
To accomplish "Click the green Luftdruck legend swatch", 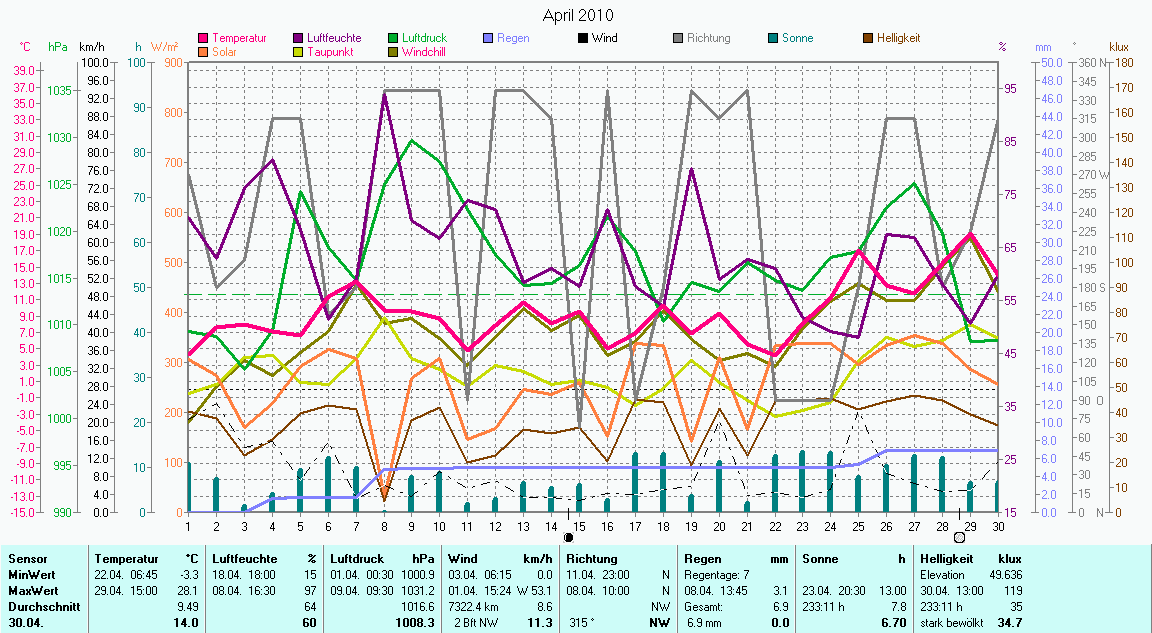I will (393, 39).
